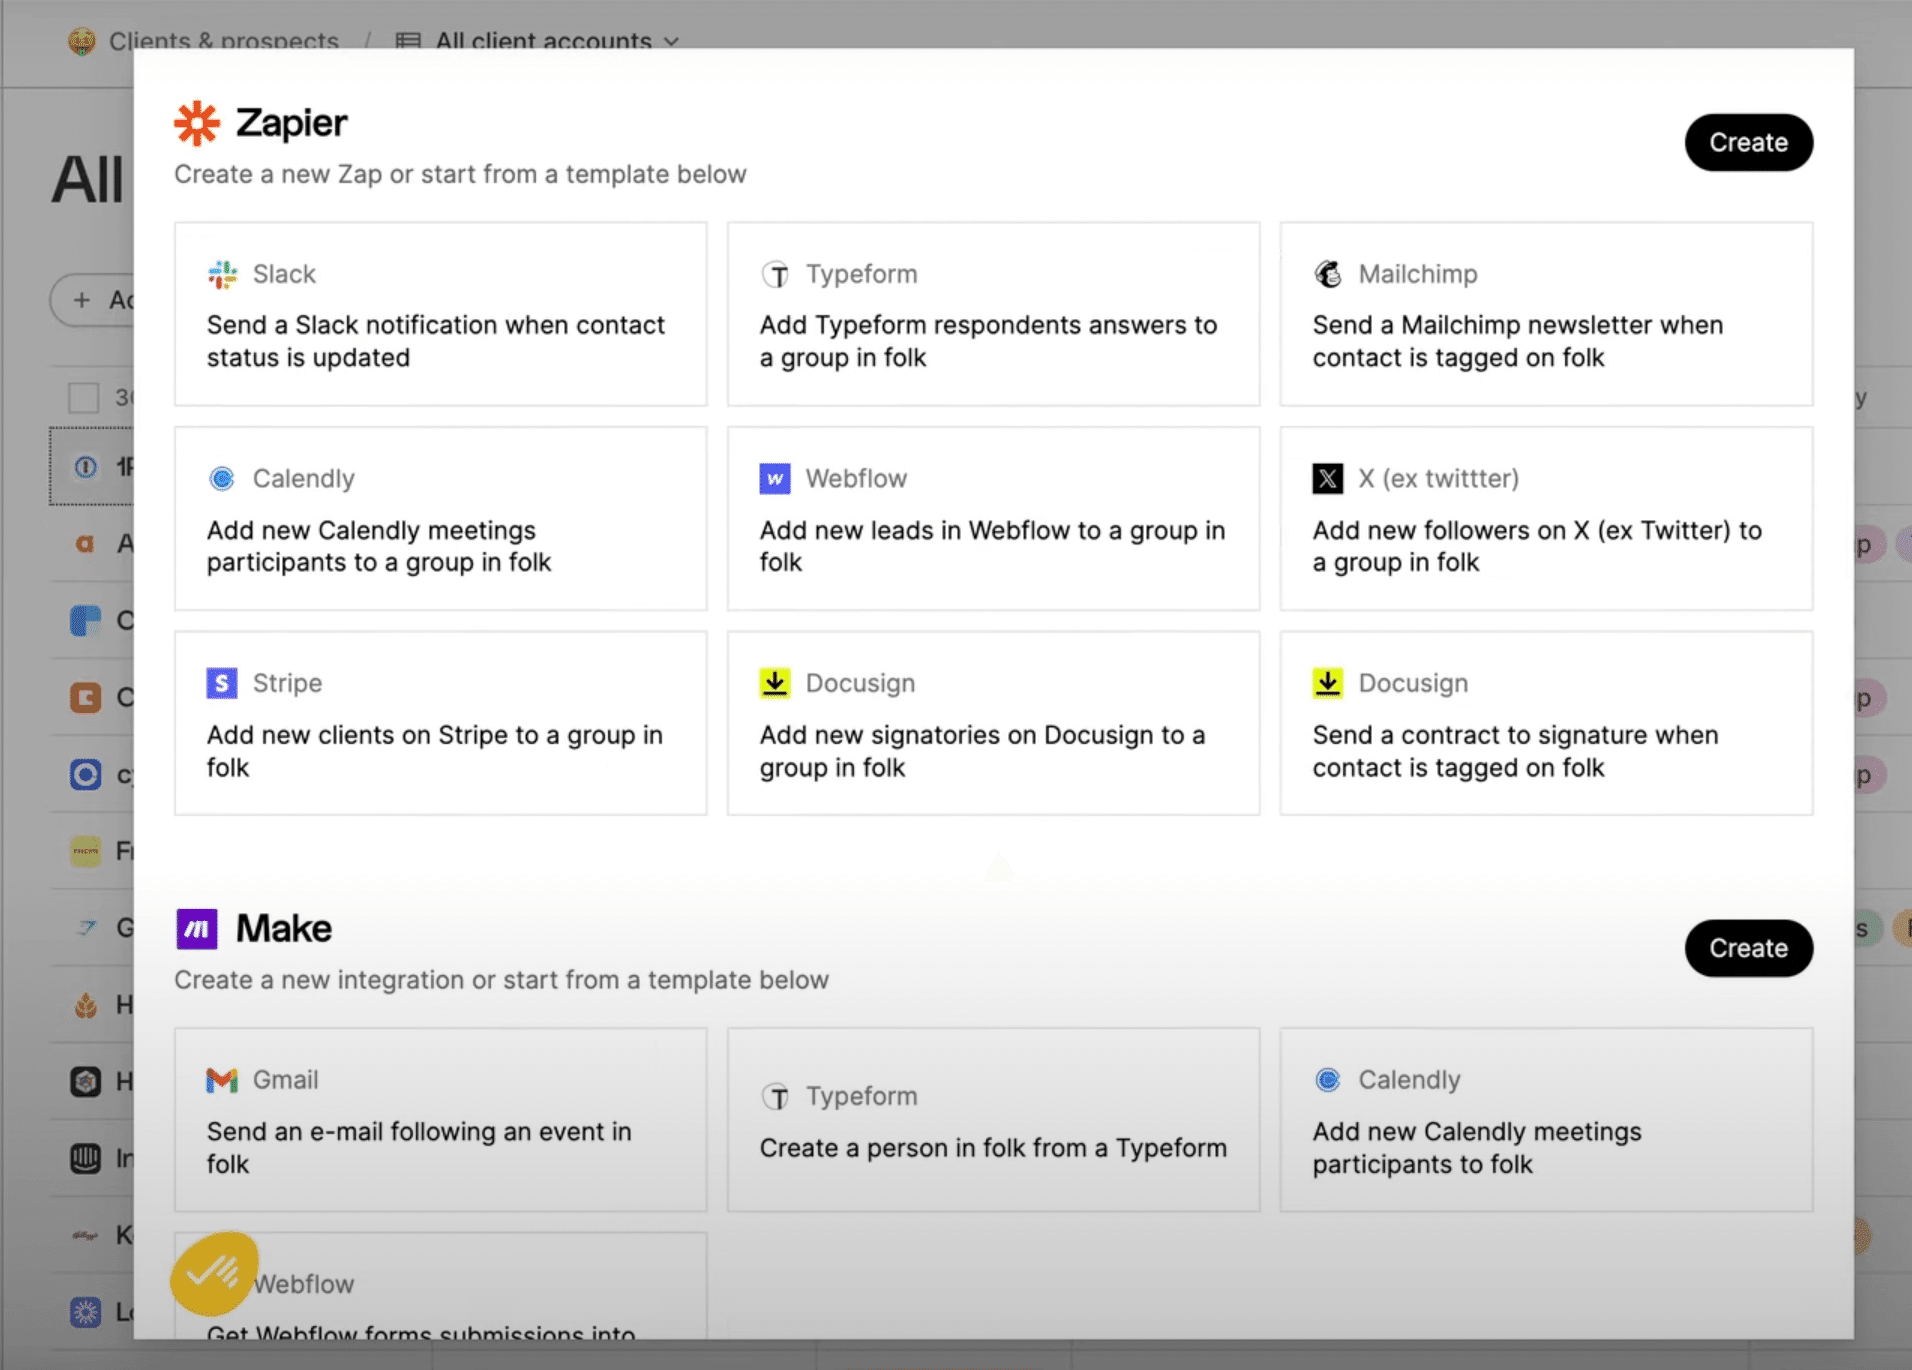Click the Slack icon
Image resolution: width=1912 pixels, height=1370 pixels.
(x=222, y=274)
